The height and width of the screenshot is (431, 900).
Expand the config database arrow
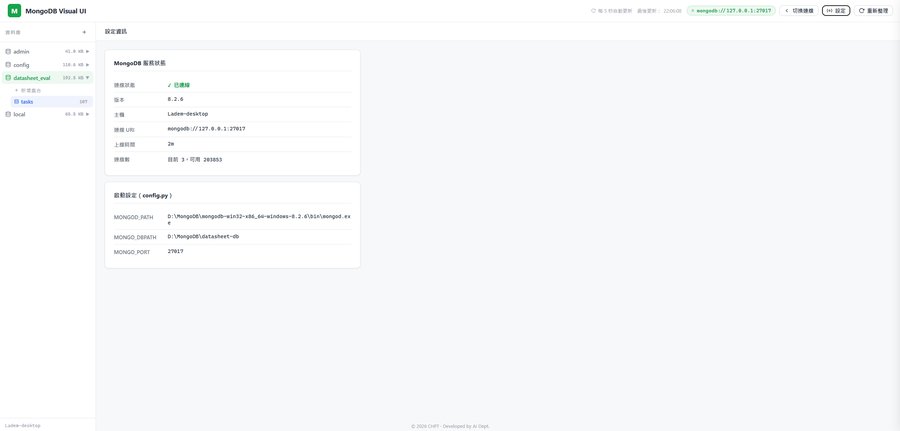[x=88, y=65]
